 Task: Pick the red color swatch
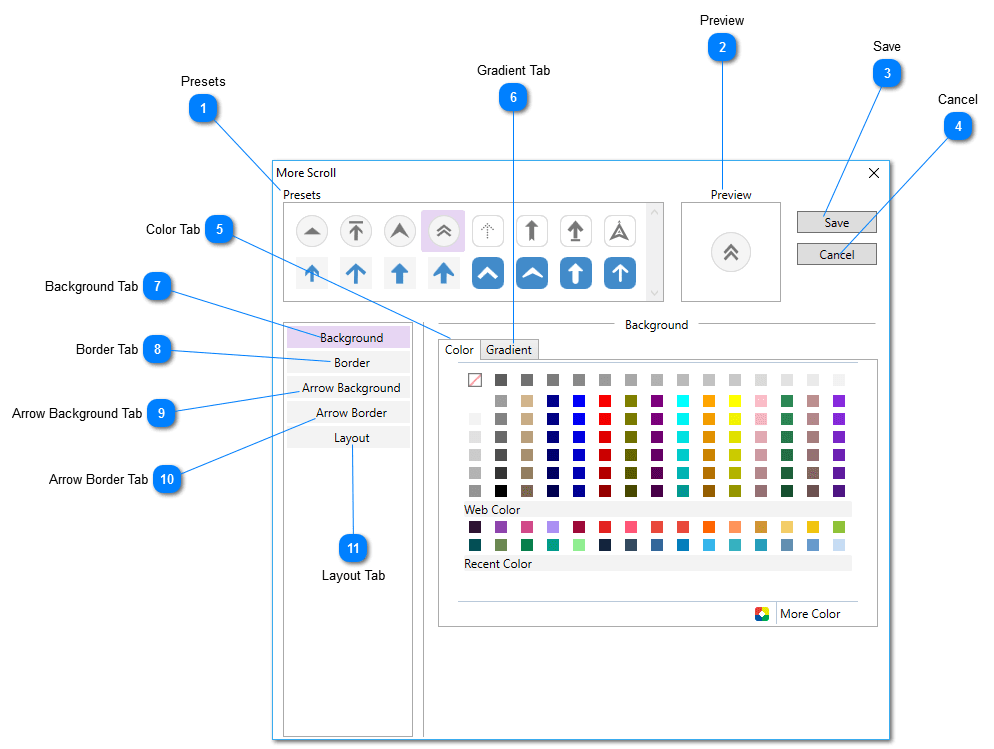[x=604, y=399]
